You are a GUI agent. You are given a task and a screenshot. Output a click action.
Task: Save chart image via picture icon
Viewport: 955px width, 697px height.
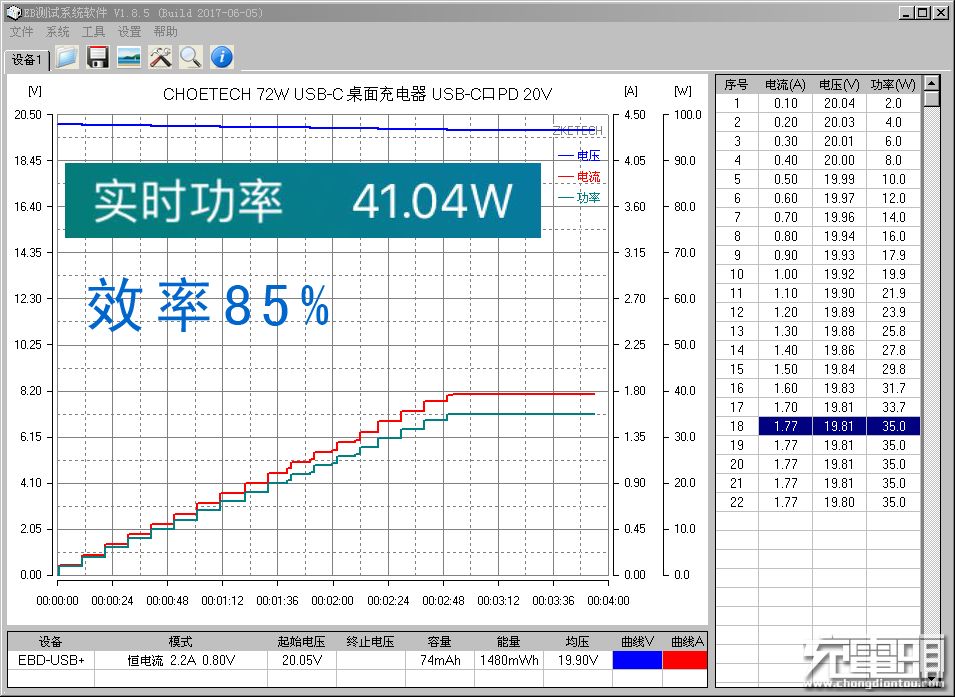click(129, 57)
